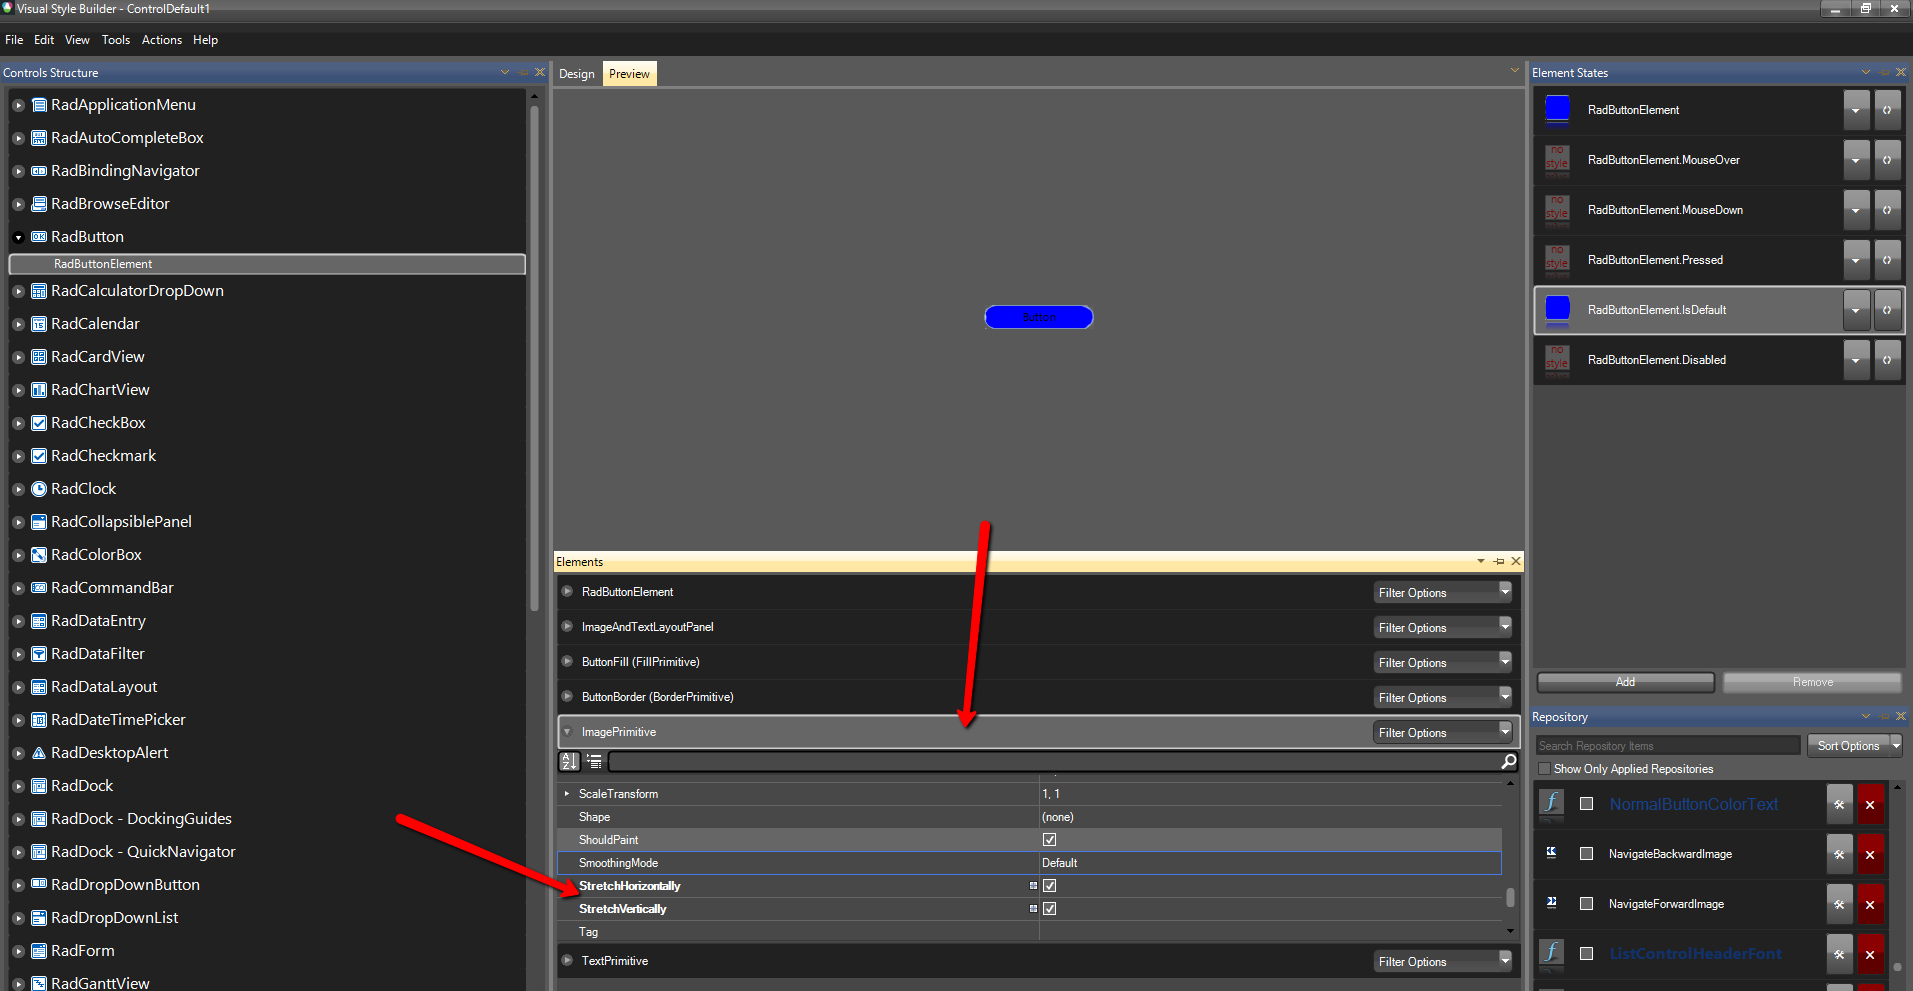The height and width of the screenshot is (991, 1913).
Task: Delete the NavigateBackwardImage repository item
Action: pos(1870,854)
